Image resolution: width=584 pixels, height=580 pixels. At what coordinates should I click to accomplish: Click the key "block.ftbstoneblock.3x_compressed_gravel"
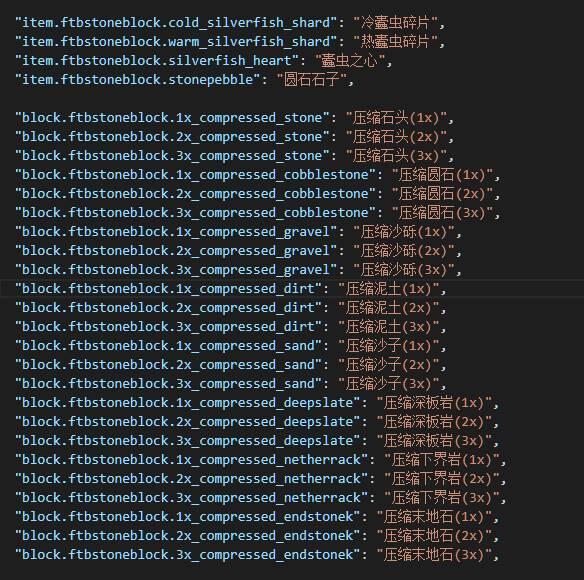(x=177, y=270)
